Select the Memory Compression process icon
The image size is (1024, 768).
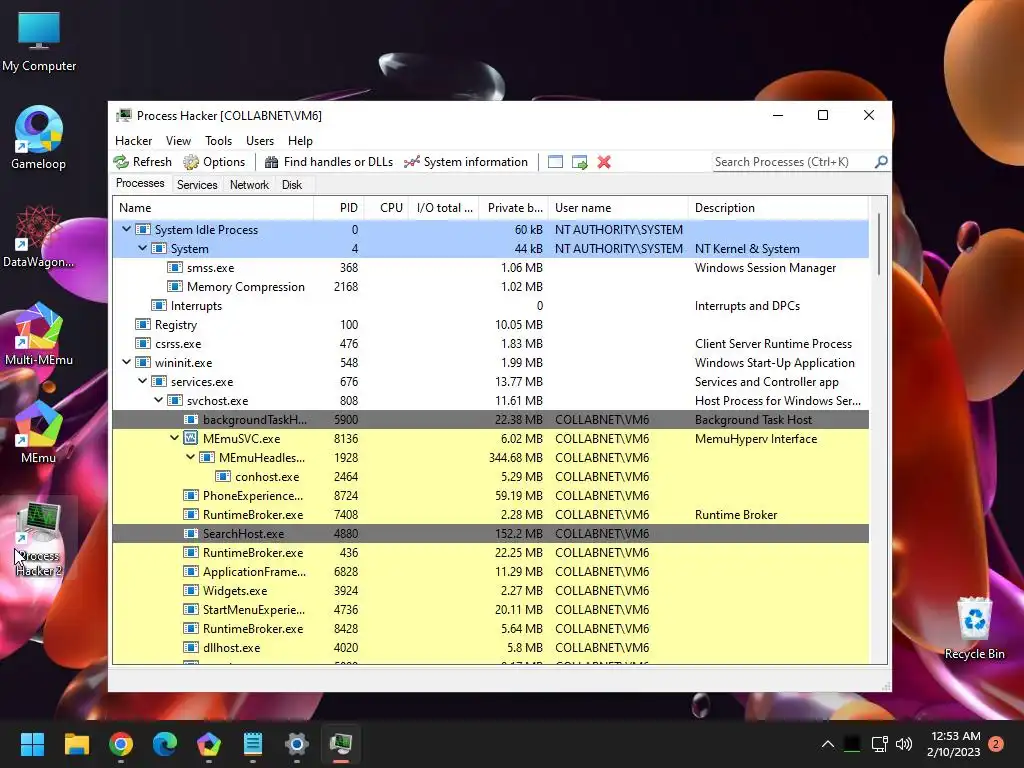pyautogui.click(x=174, y=286)
